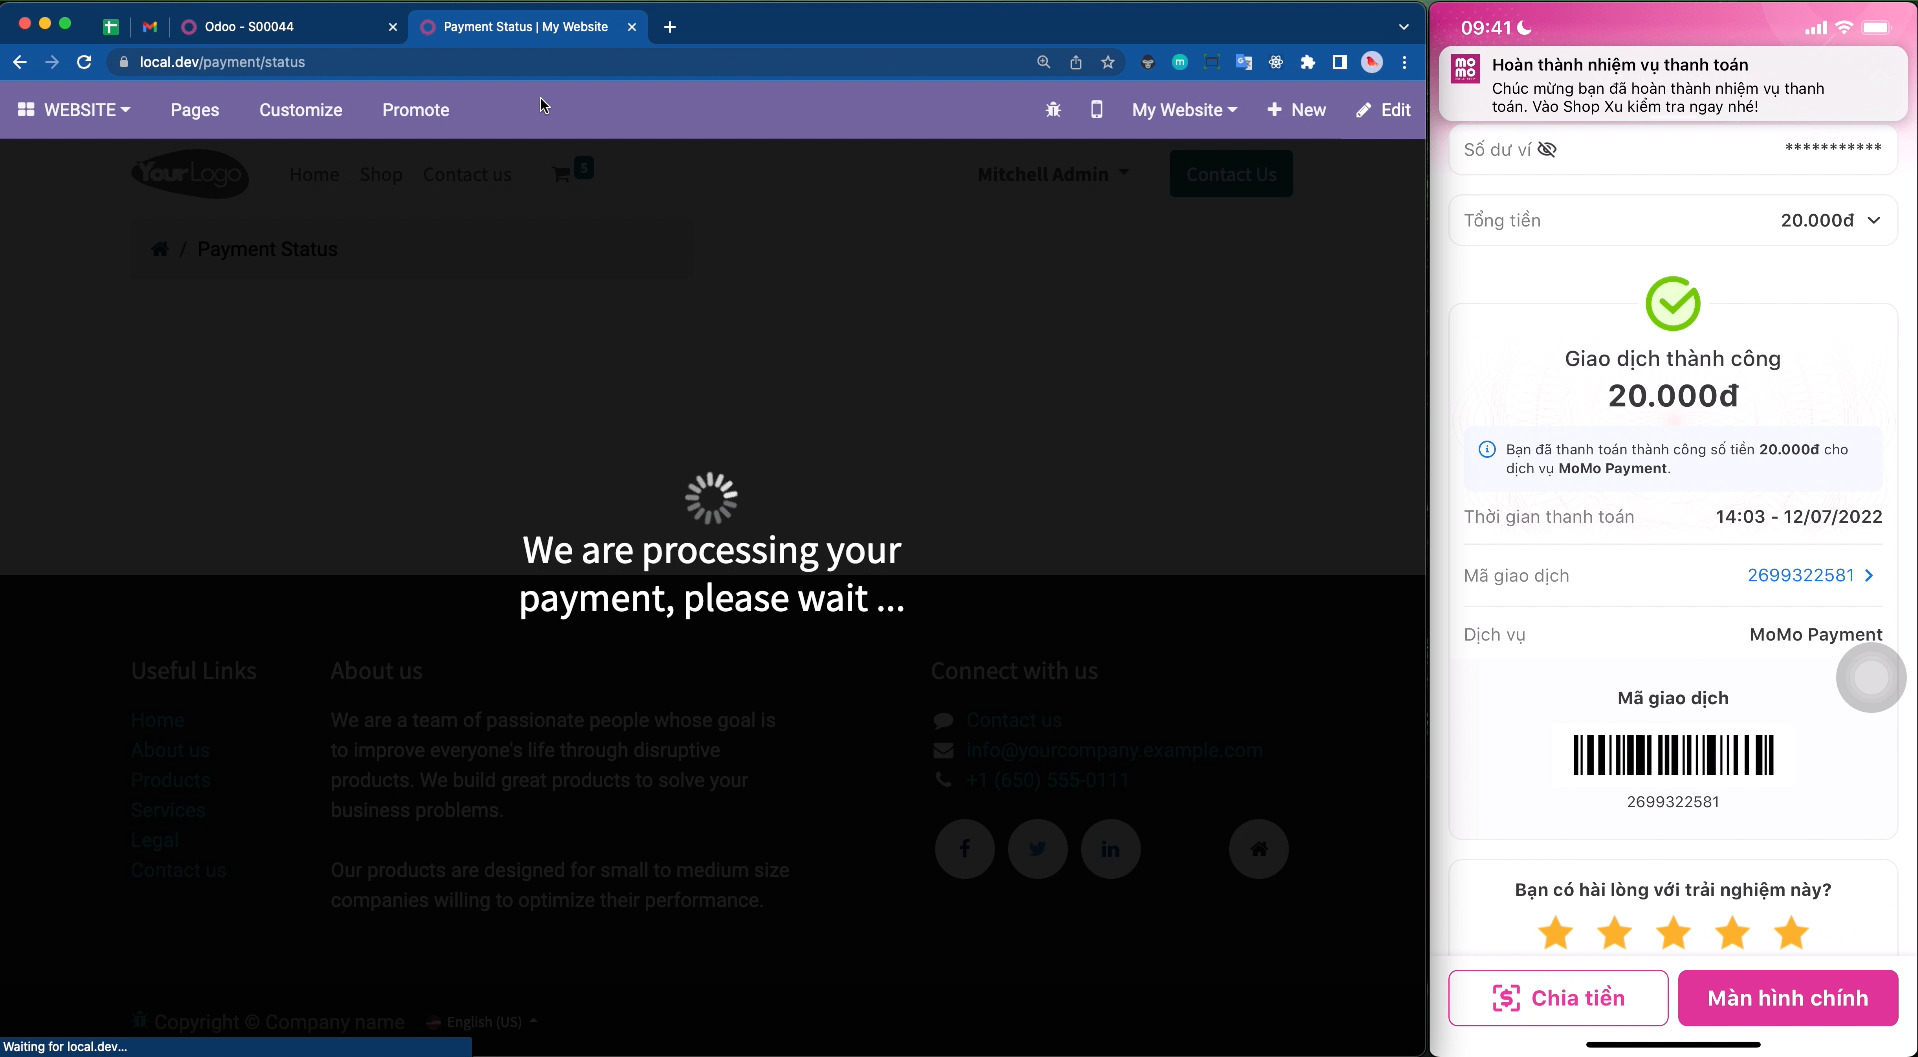Open the Pages menu

click(x=195, y=110)
